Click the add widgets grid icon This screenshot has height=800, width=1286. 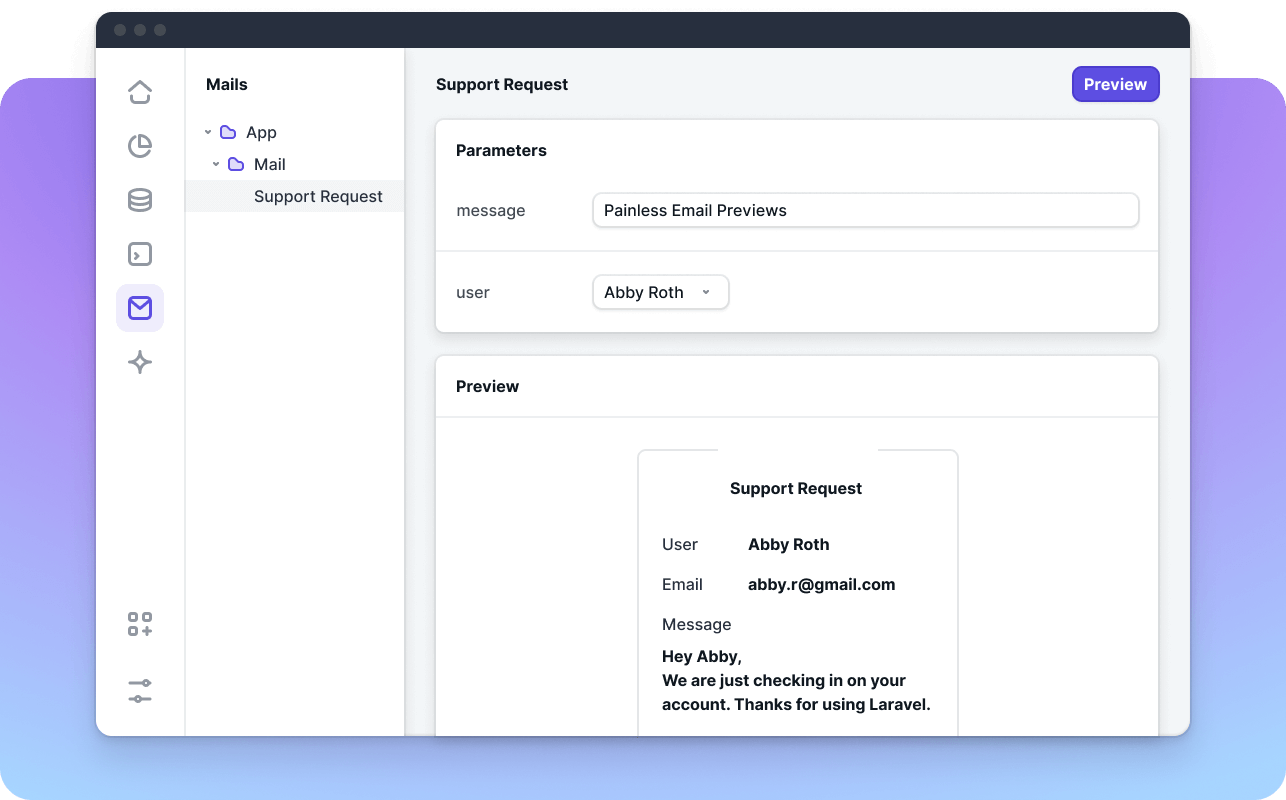[140, 623]
